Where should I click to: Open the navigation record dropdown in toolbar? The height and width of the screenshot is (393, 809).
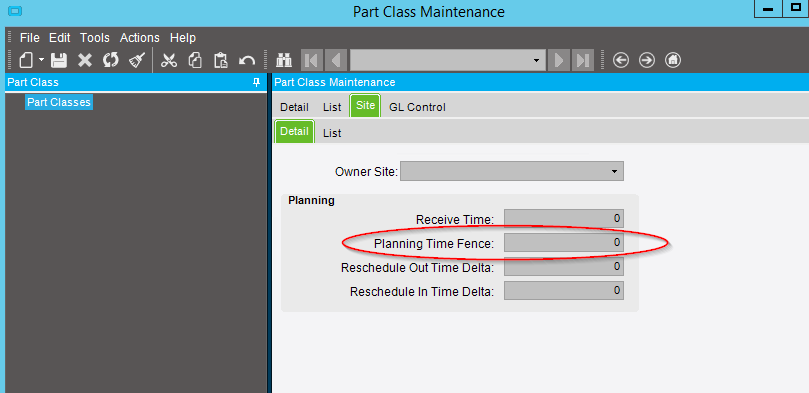(537, 60)
